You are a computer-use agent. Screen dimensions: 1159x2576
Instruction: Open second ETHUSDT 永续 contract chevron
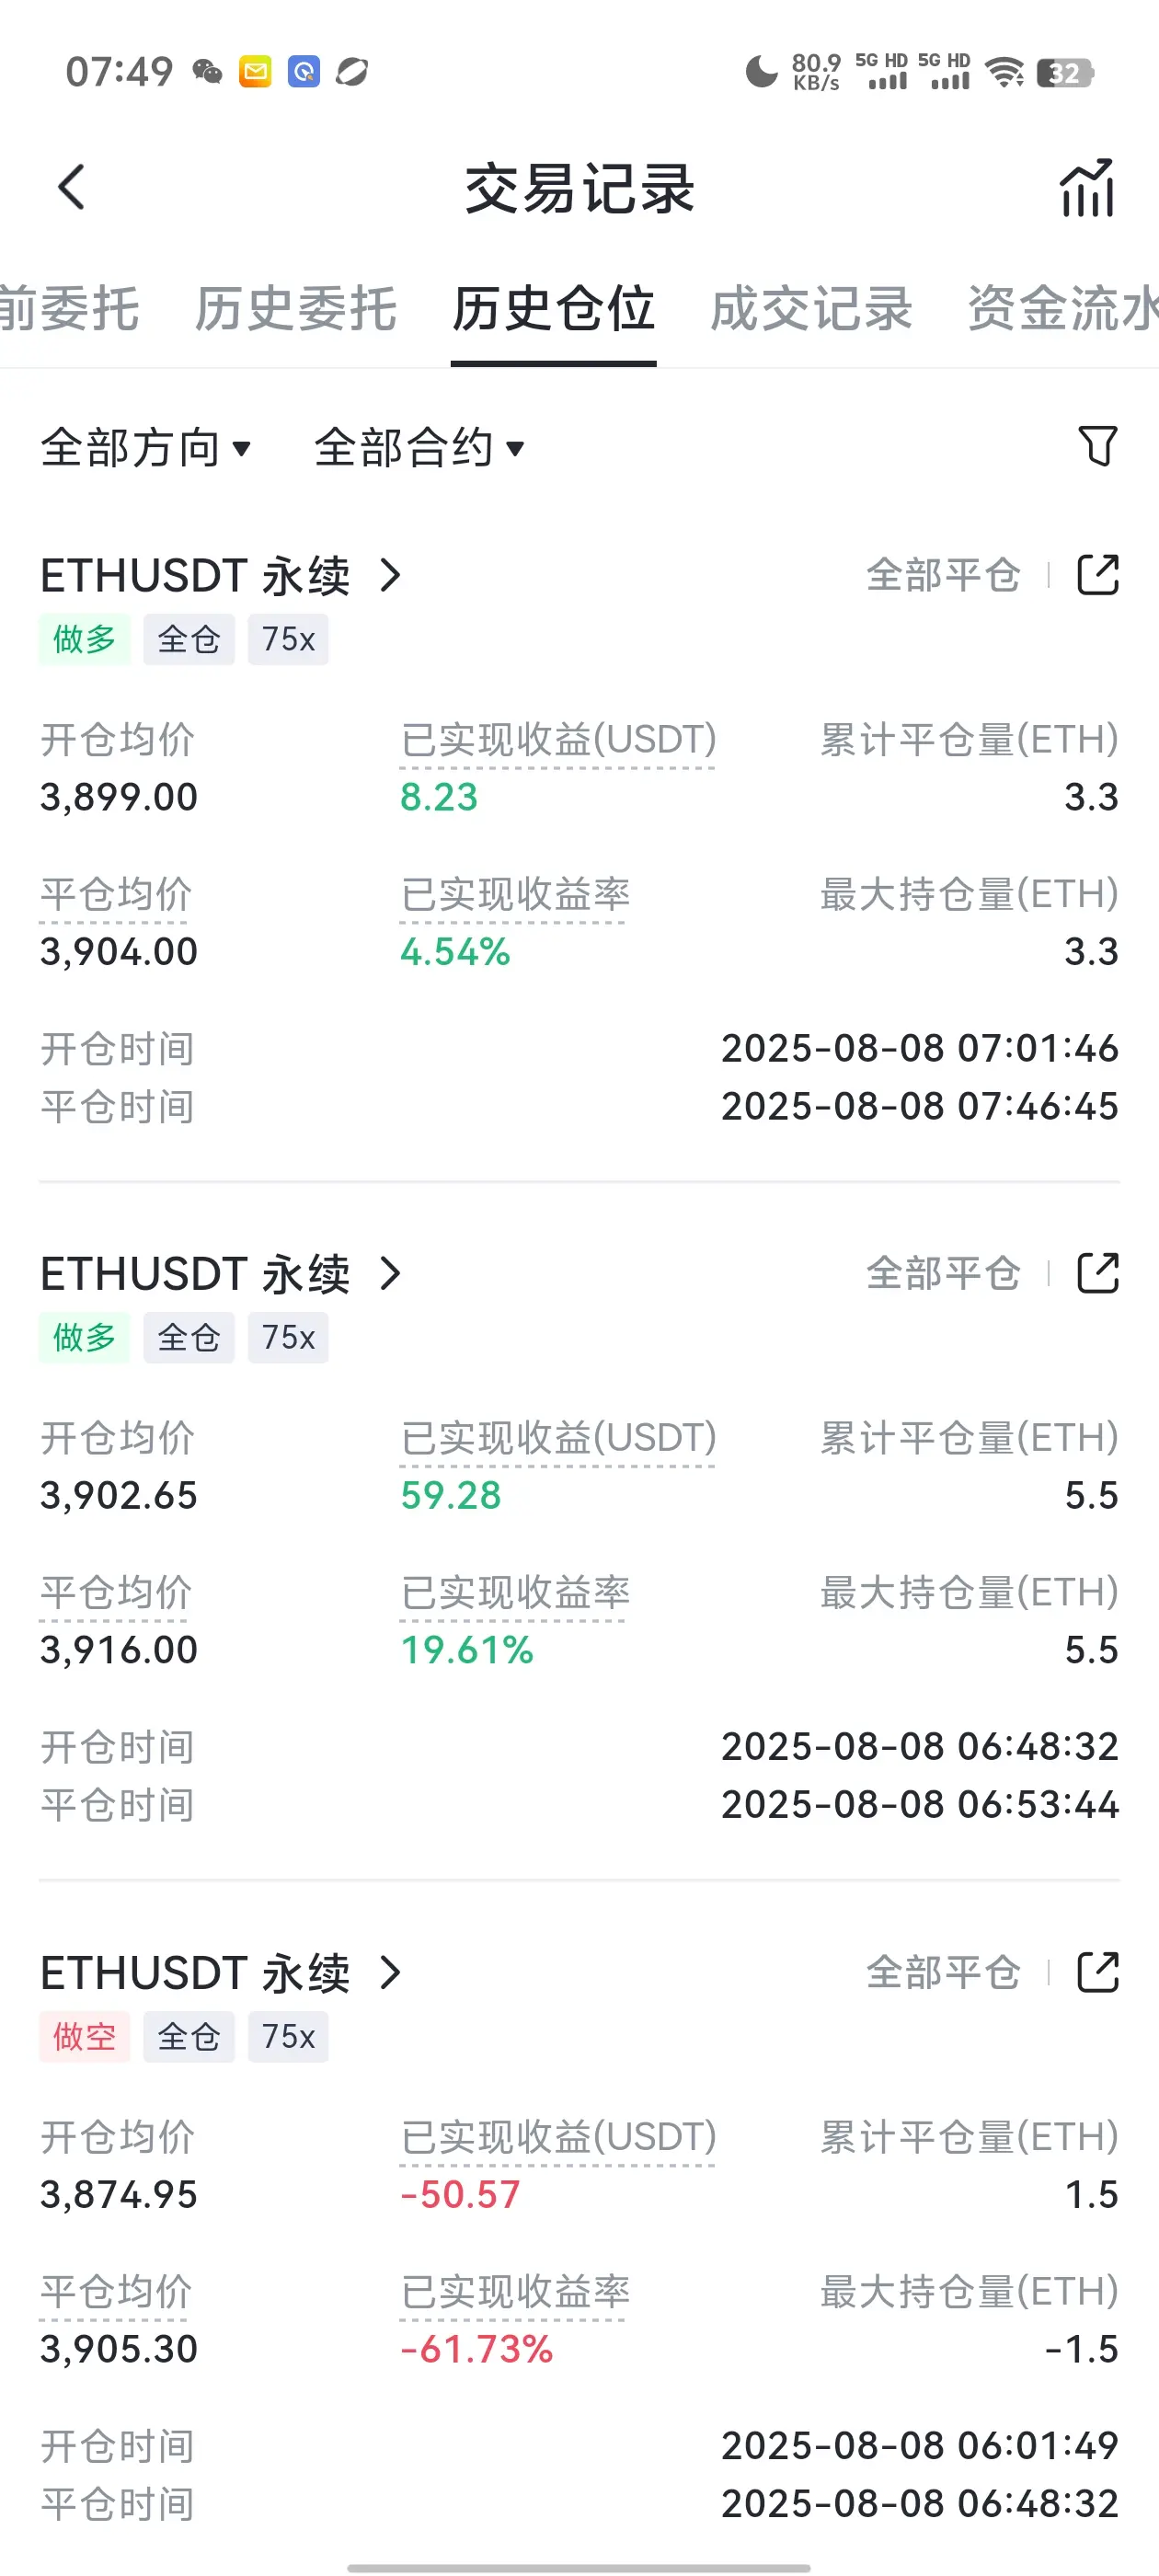coord(390,1273)
